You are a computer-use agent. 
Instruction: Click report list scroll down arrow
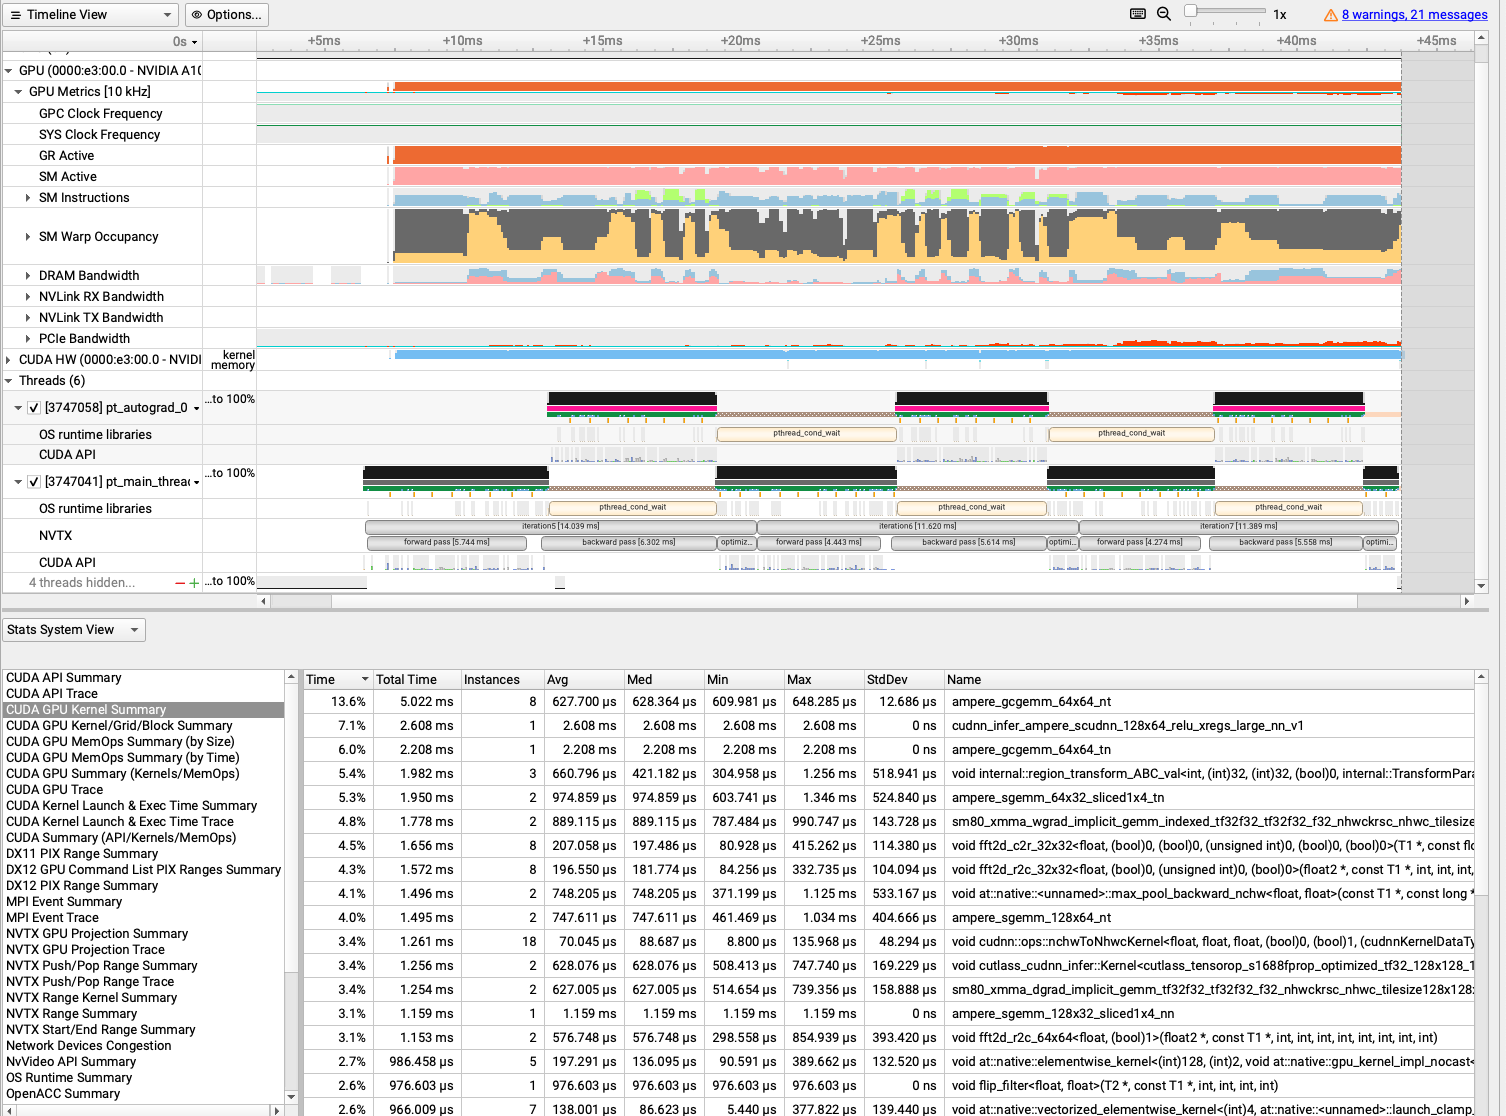click(x=291, y=1097)
